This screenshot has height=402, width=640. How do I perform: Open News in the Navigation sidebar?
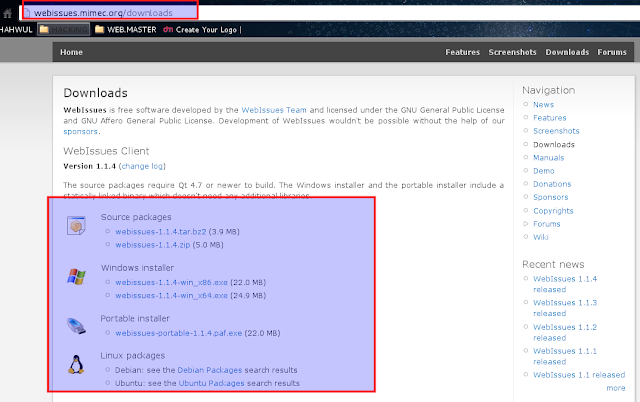(x=543, y=104)
